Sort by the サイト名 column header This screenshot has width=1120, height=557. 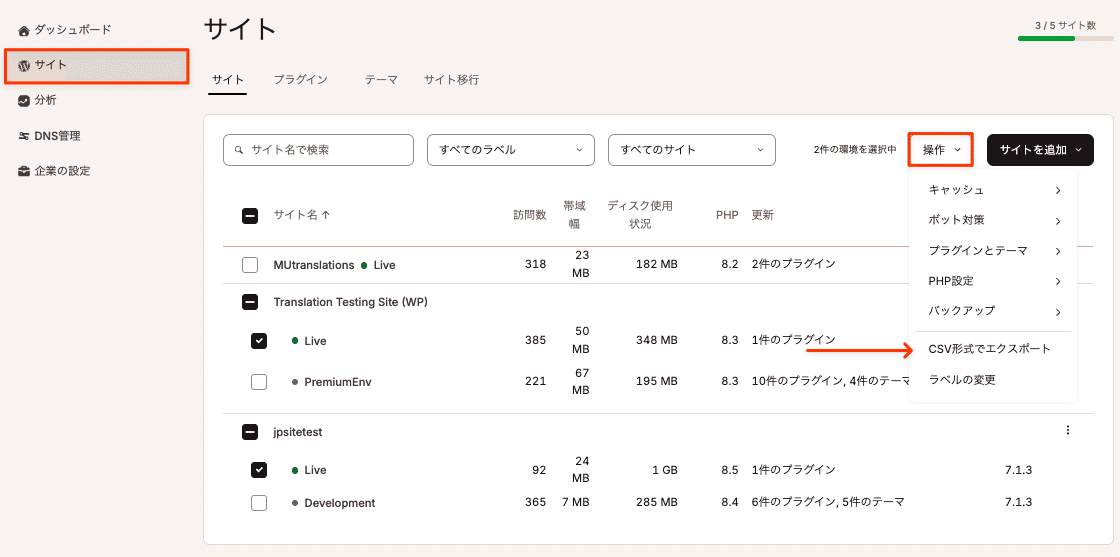(x=295, y=214)
